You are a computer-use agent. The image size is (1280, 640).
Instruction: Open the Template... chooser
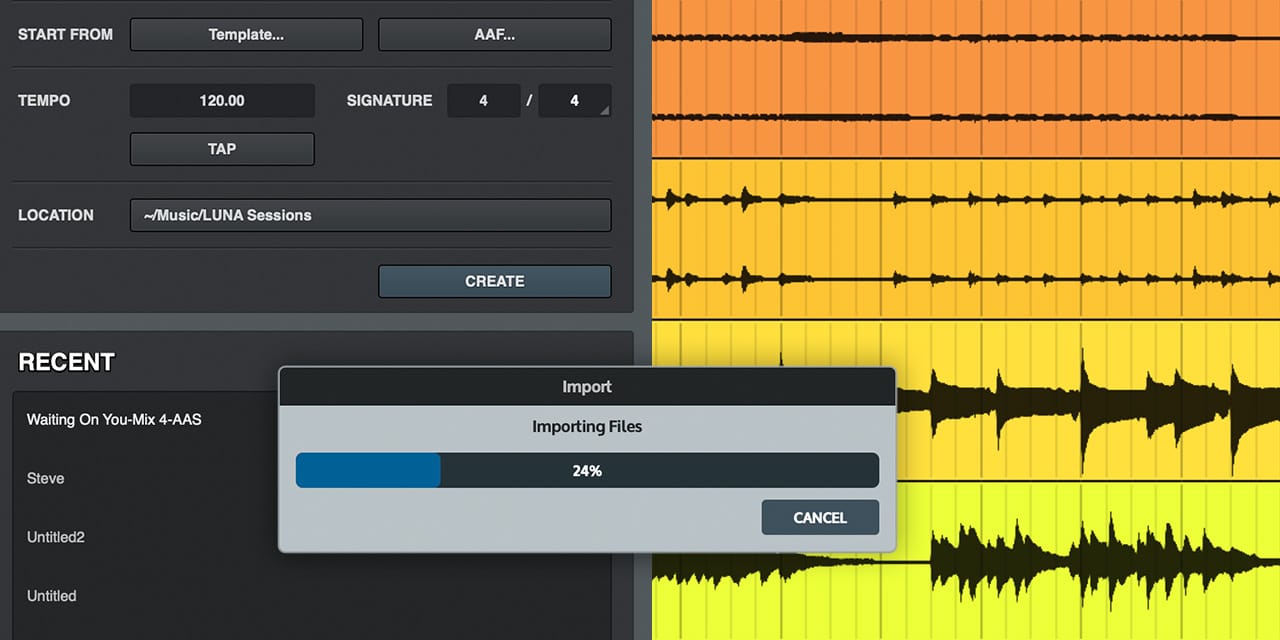(245, 34)
